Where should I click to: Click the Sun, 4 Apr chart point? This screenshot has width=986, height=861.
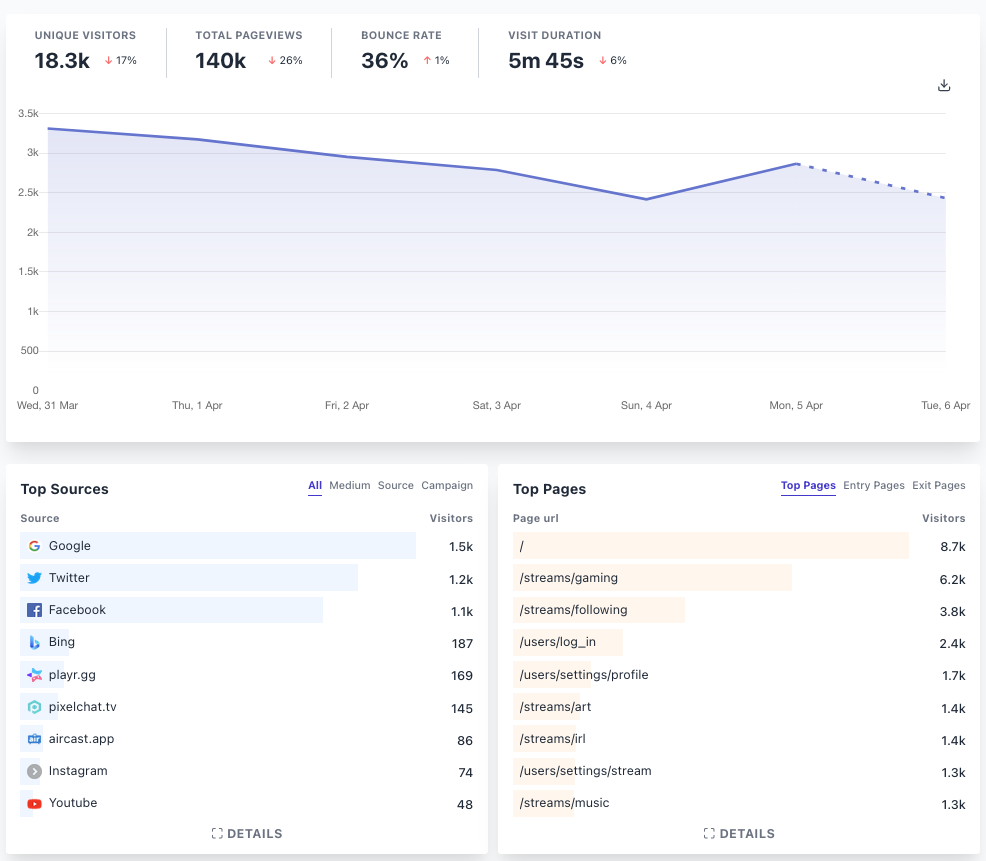[646, 199]
